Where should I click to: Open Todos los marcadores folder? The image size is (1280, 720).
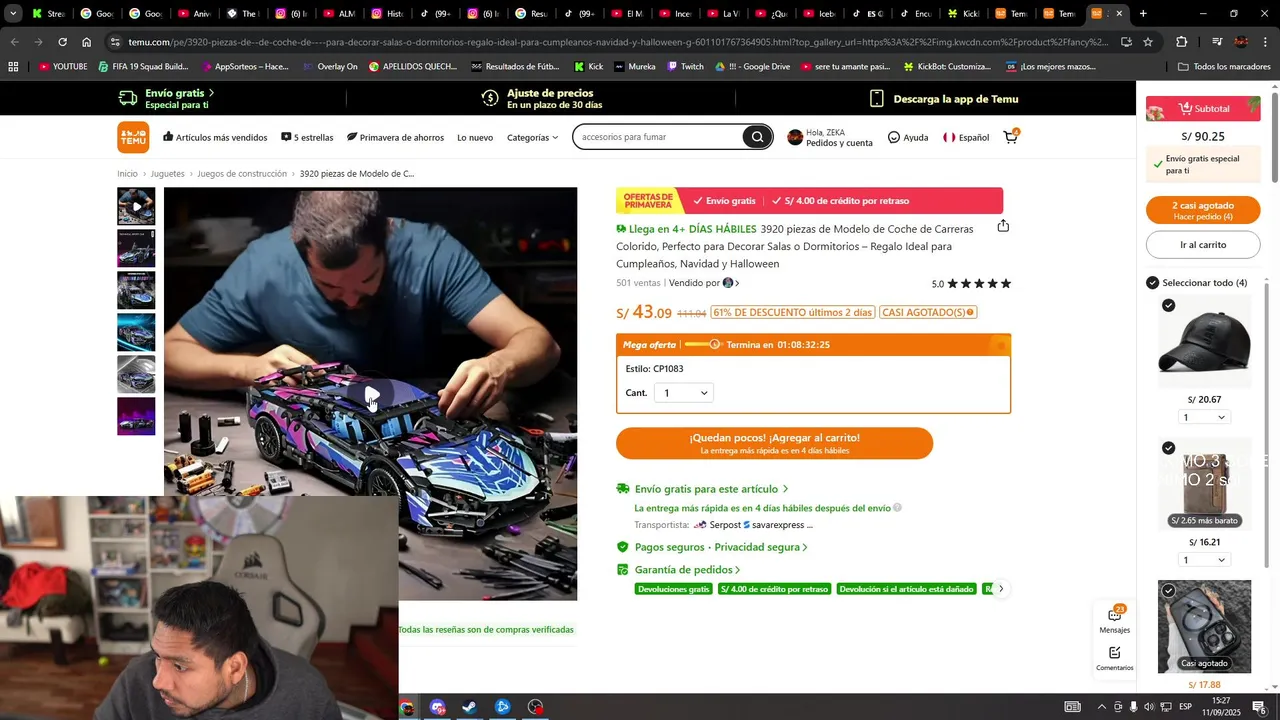point(1225,67)
